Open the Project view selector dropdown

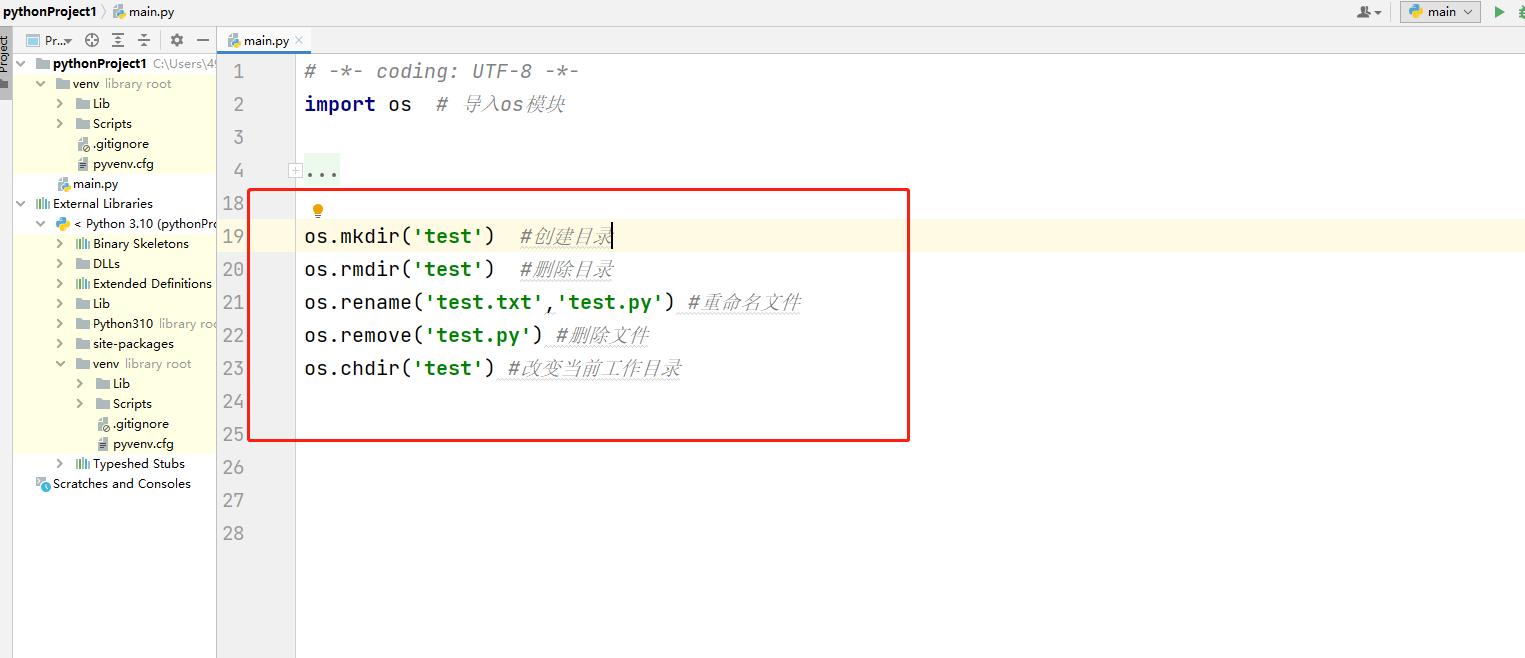49,40
